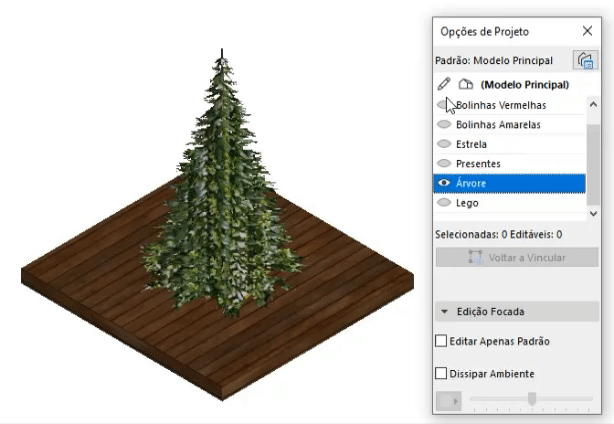
Task: Toggle visibility eye for Presentes
Action: [444, 163]
